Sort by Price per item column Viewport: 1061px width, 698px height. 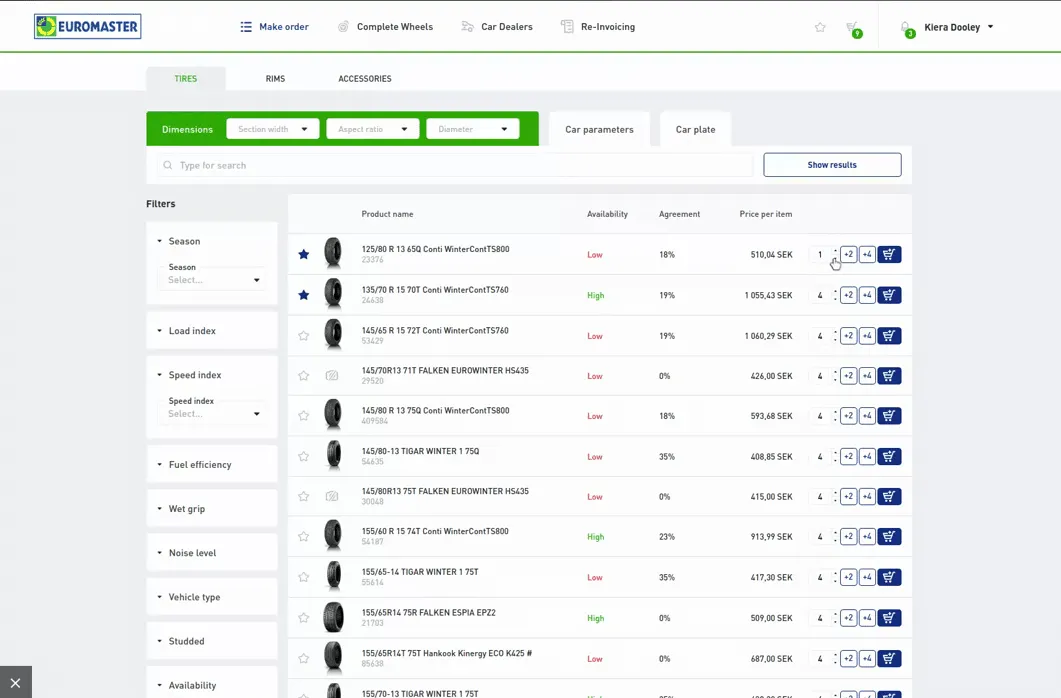click(765, 214)
